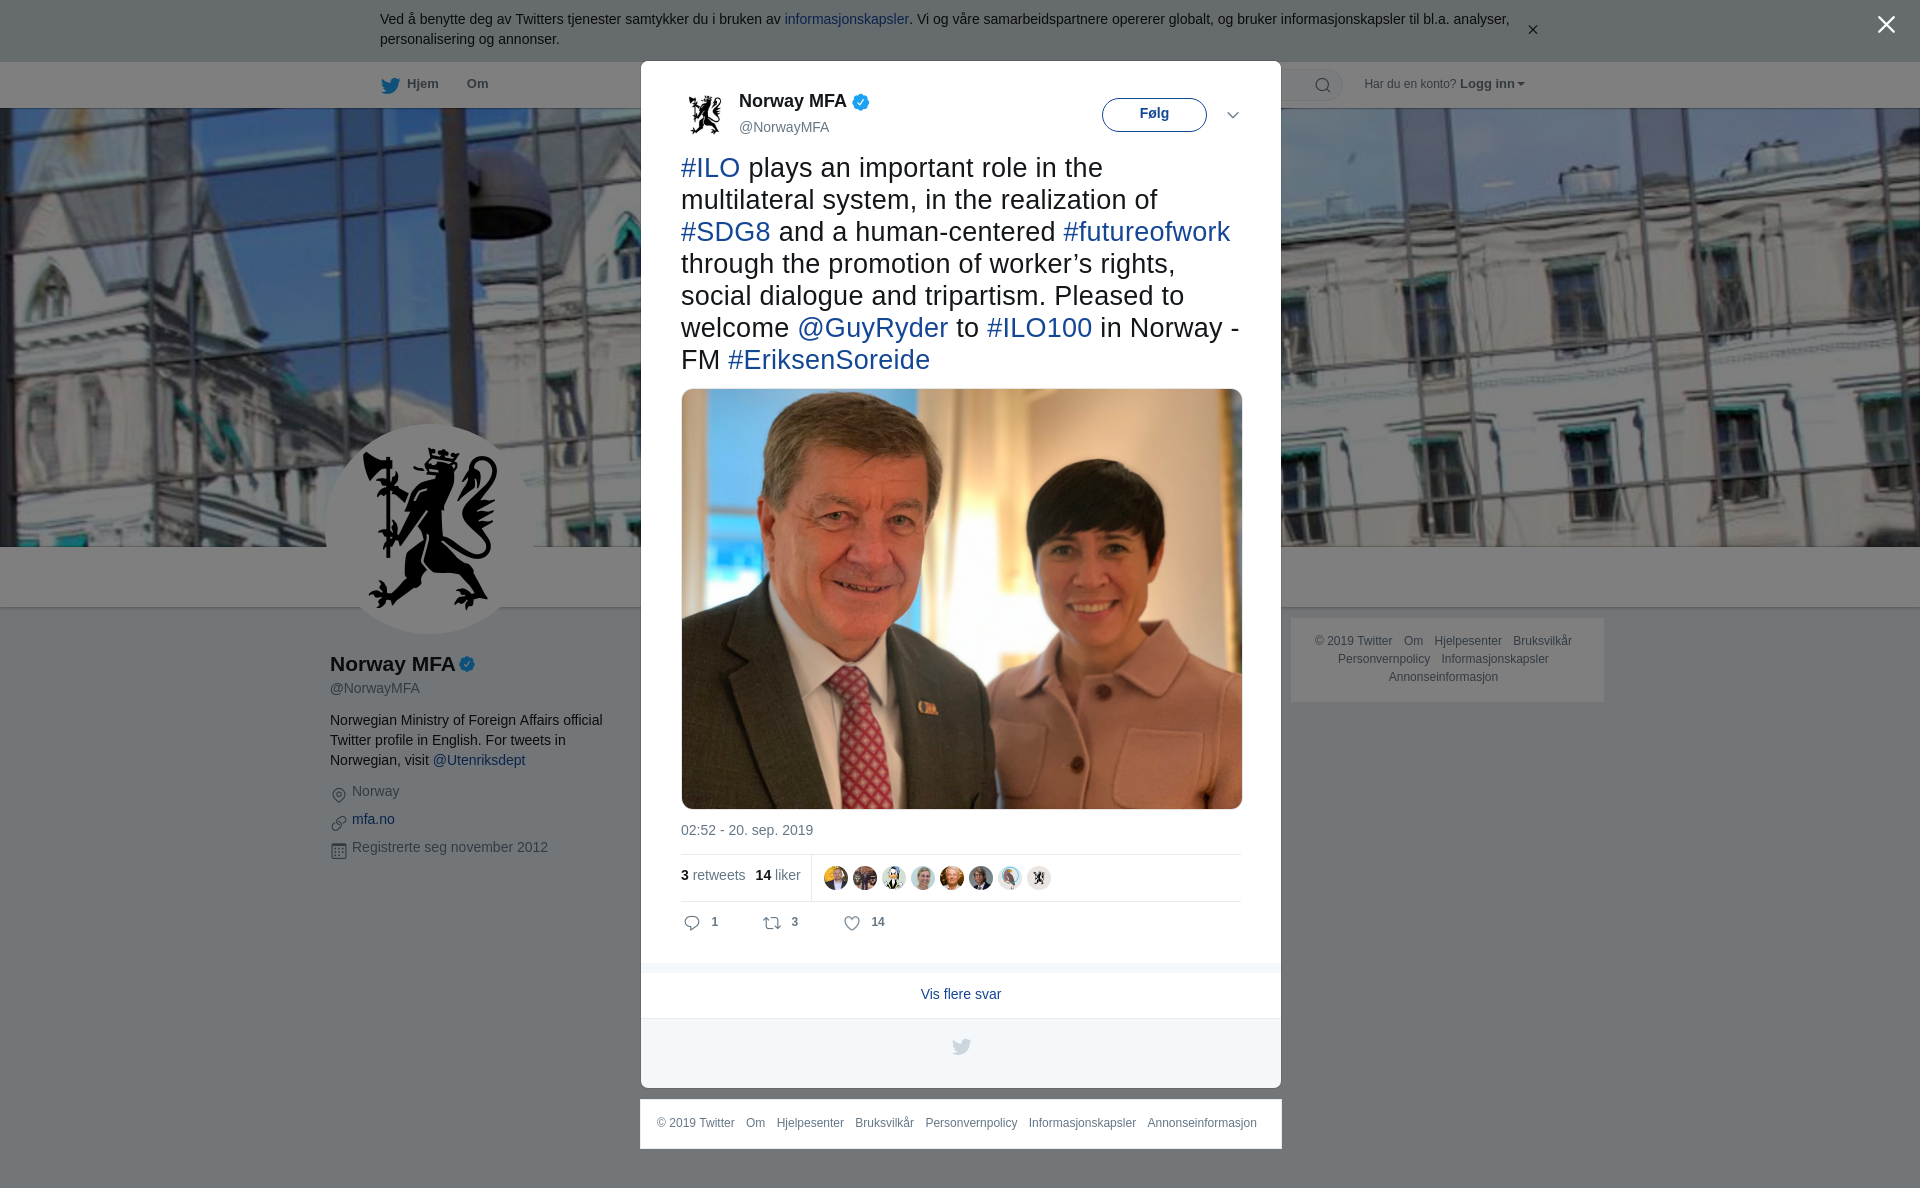
Task: Dismiss the cookie notice banner
Action: pos(1532,30)
